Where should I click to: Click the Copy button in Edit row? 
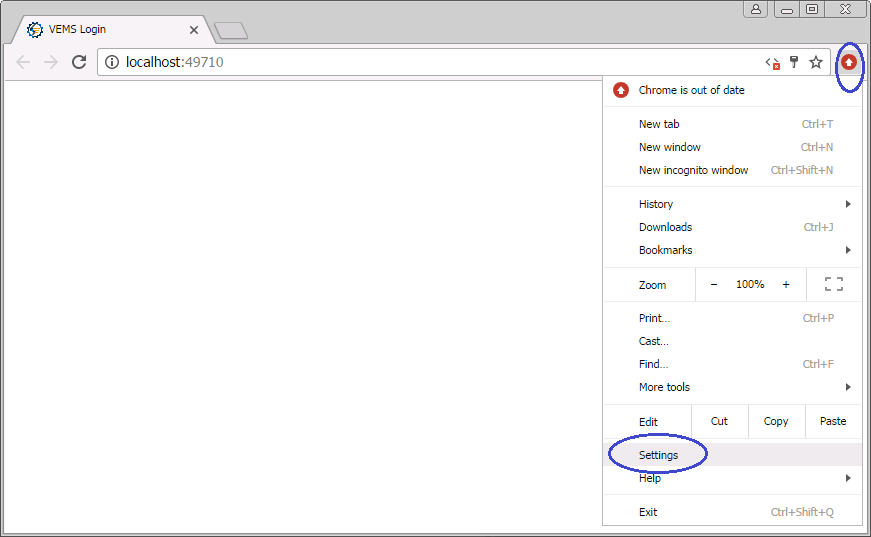[x=776, y=421]
